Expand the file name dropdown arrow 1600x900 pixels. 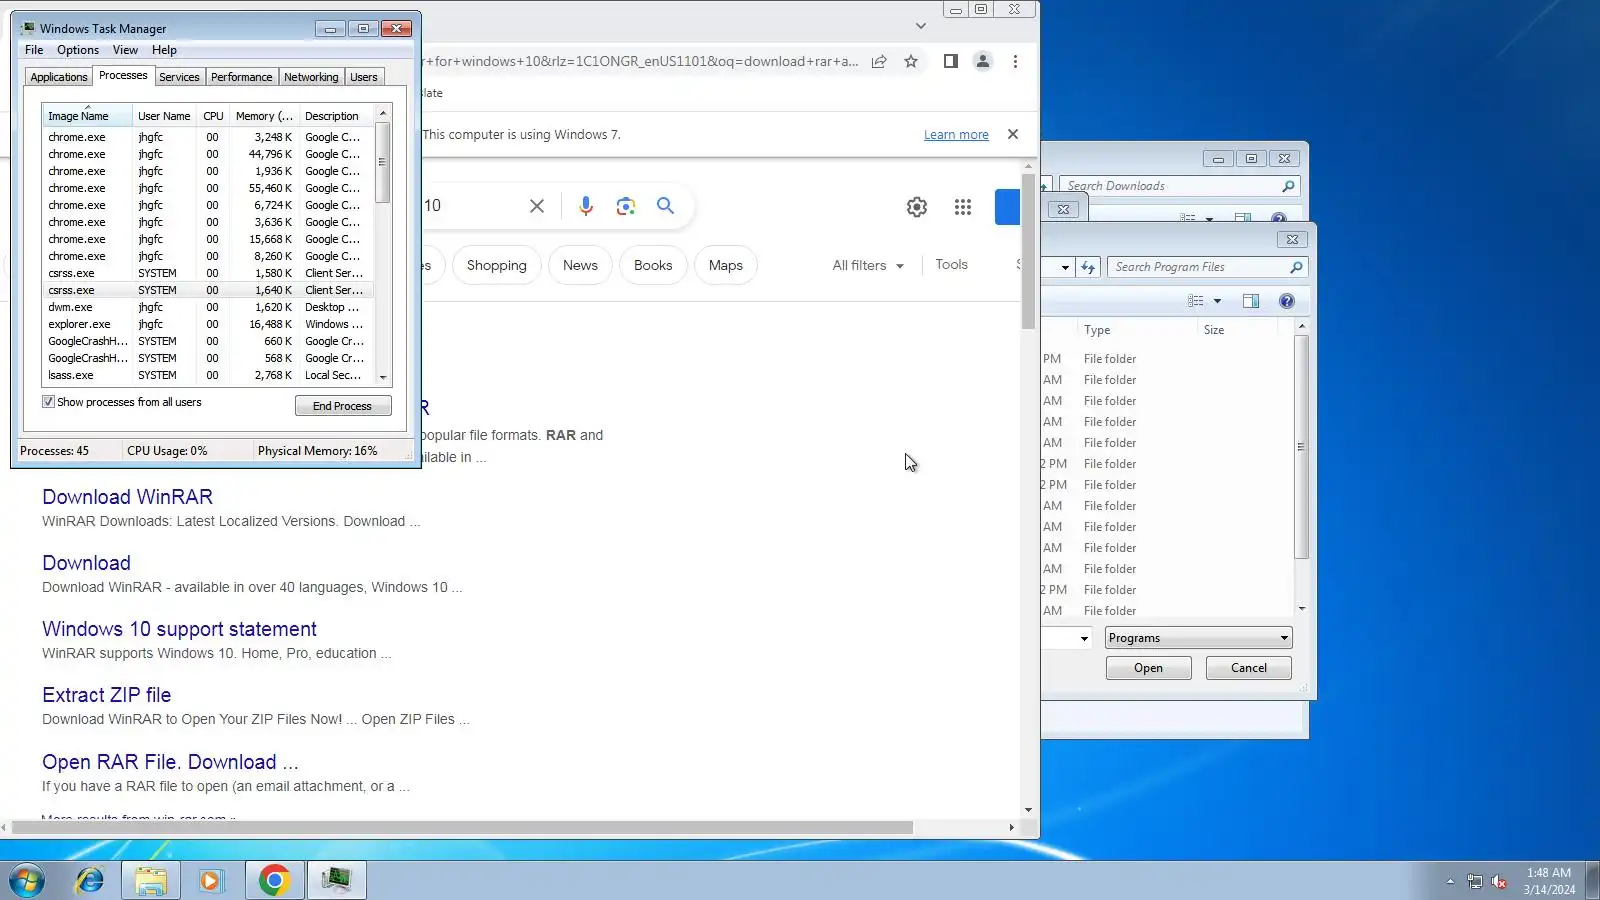[1084, 638]
